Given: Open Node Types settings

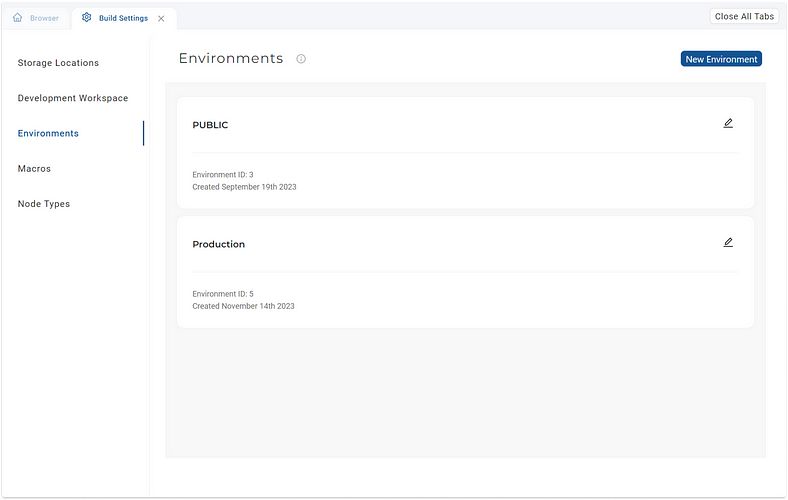Looking at the screenshot, I should (44, 204).
